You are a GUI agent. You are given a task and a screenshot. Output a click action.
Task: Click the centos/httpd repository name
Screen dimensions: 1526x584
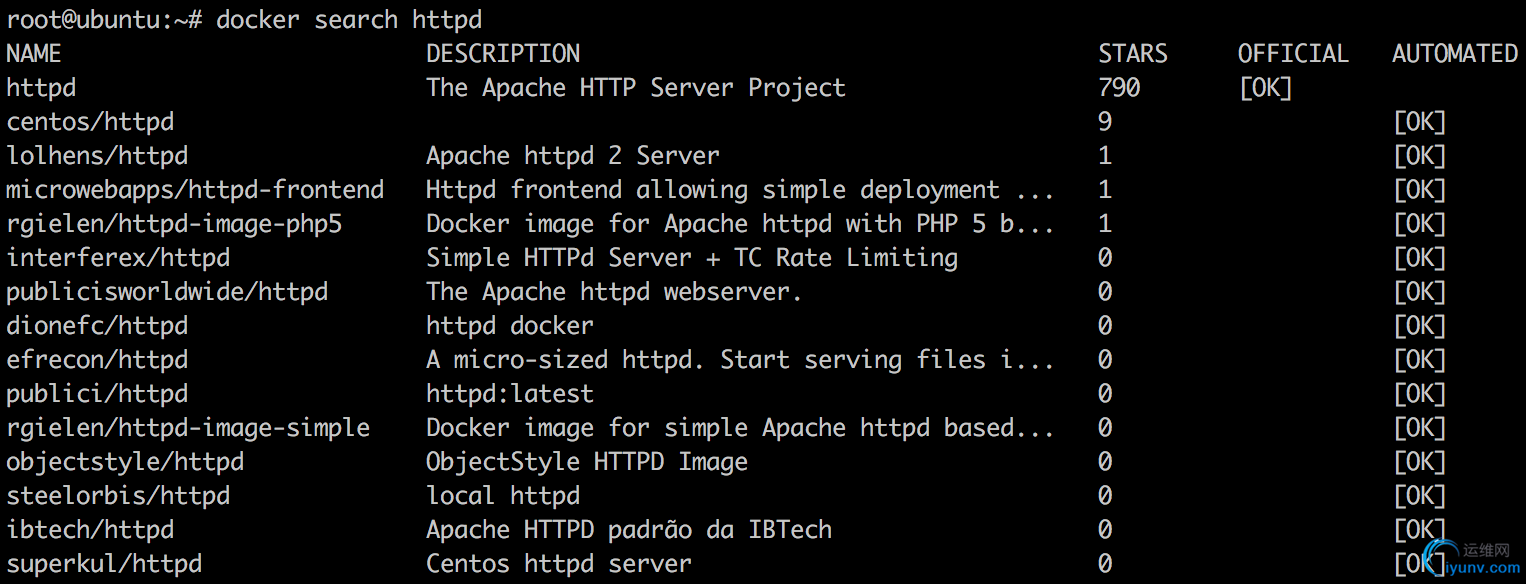tap(90, 122)
